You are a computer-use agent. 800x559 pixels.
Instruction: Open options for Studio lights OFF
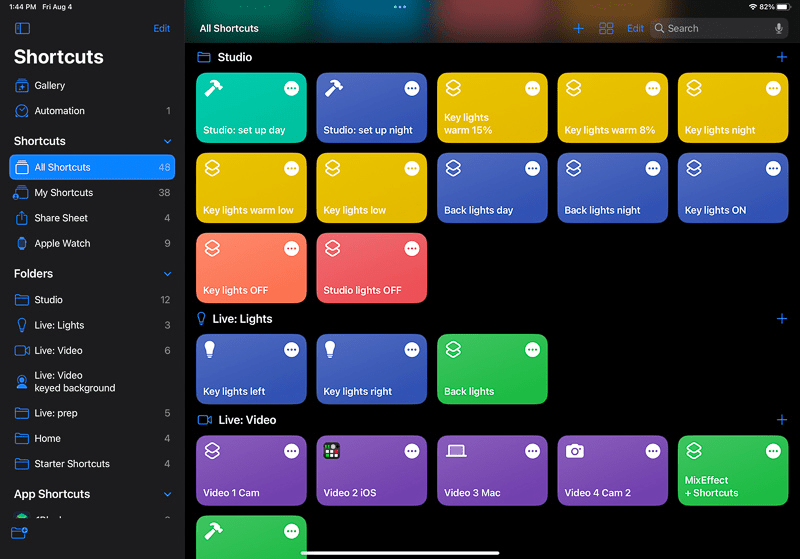click(412, 248)
